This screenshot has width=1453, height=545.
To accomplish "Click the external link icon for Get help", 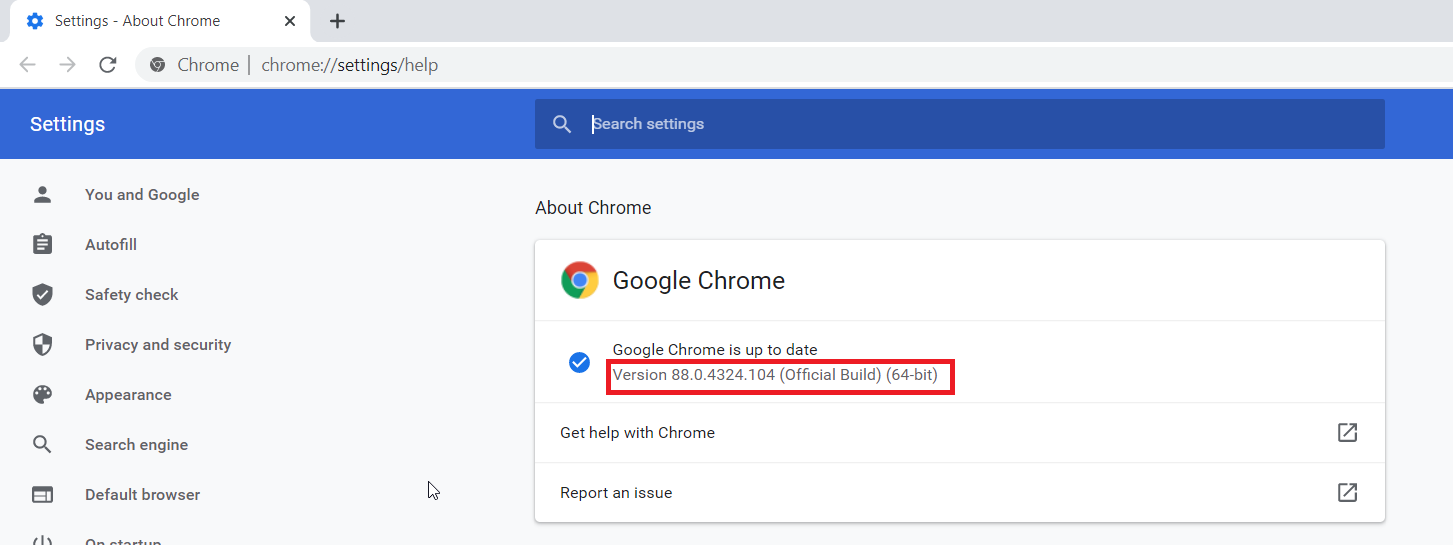I will pos(1347,433).
